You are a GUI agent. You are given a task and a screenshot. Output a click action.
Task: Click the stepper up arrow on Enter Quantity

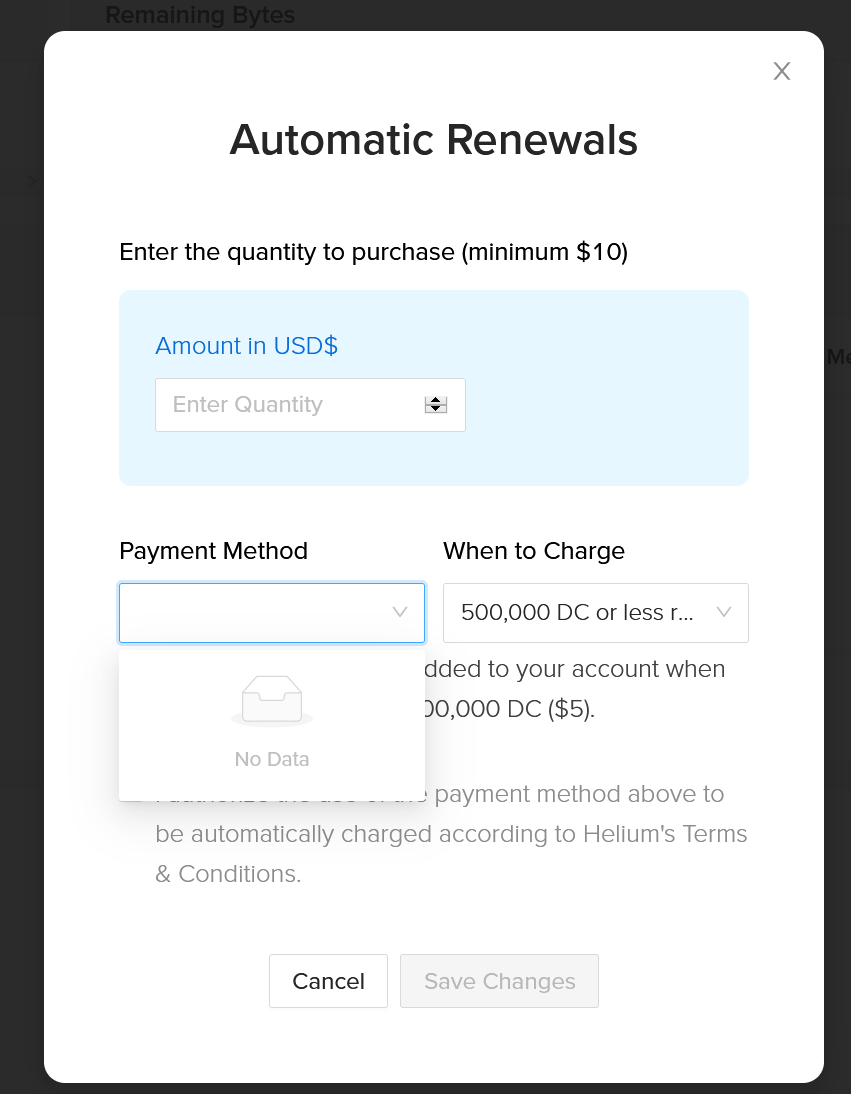(435, 399)
